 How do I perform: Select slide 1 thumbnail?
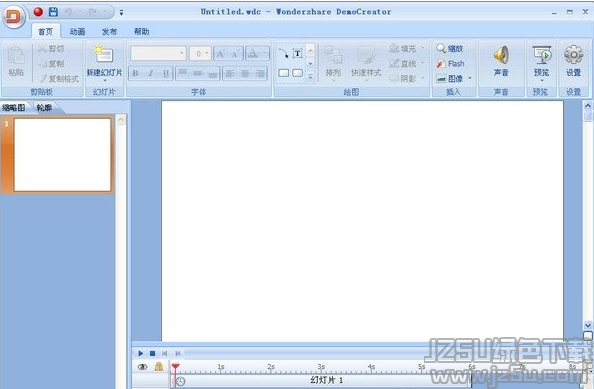(x=62, y=155)
